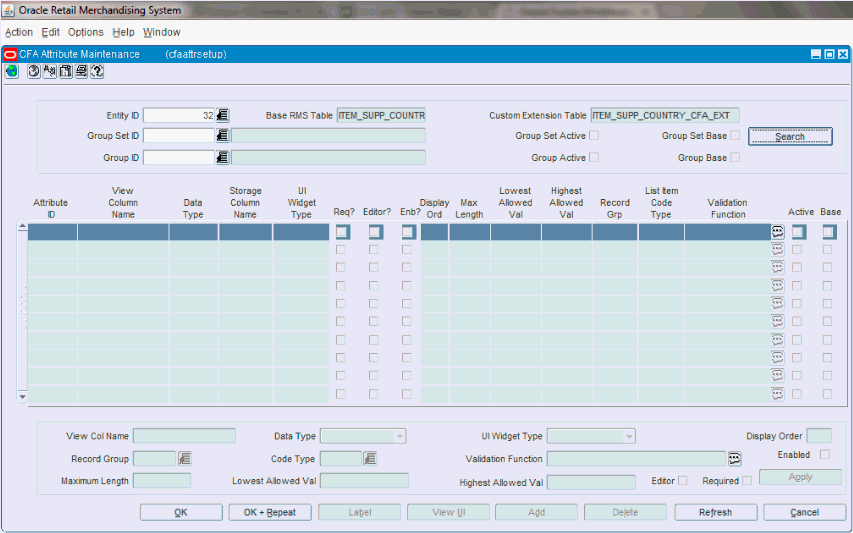Click the OK + Repeat button
The height and width of the screenshot is (533, 853).
tap(270, 512)
